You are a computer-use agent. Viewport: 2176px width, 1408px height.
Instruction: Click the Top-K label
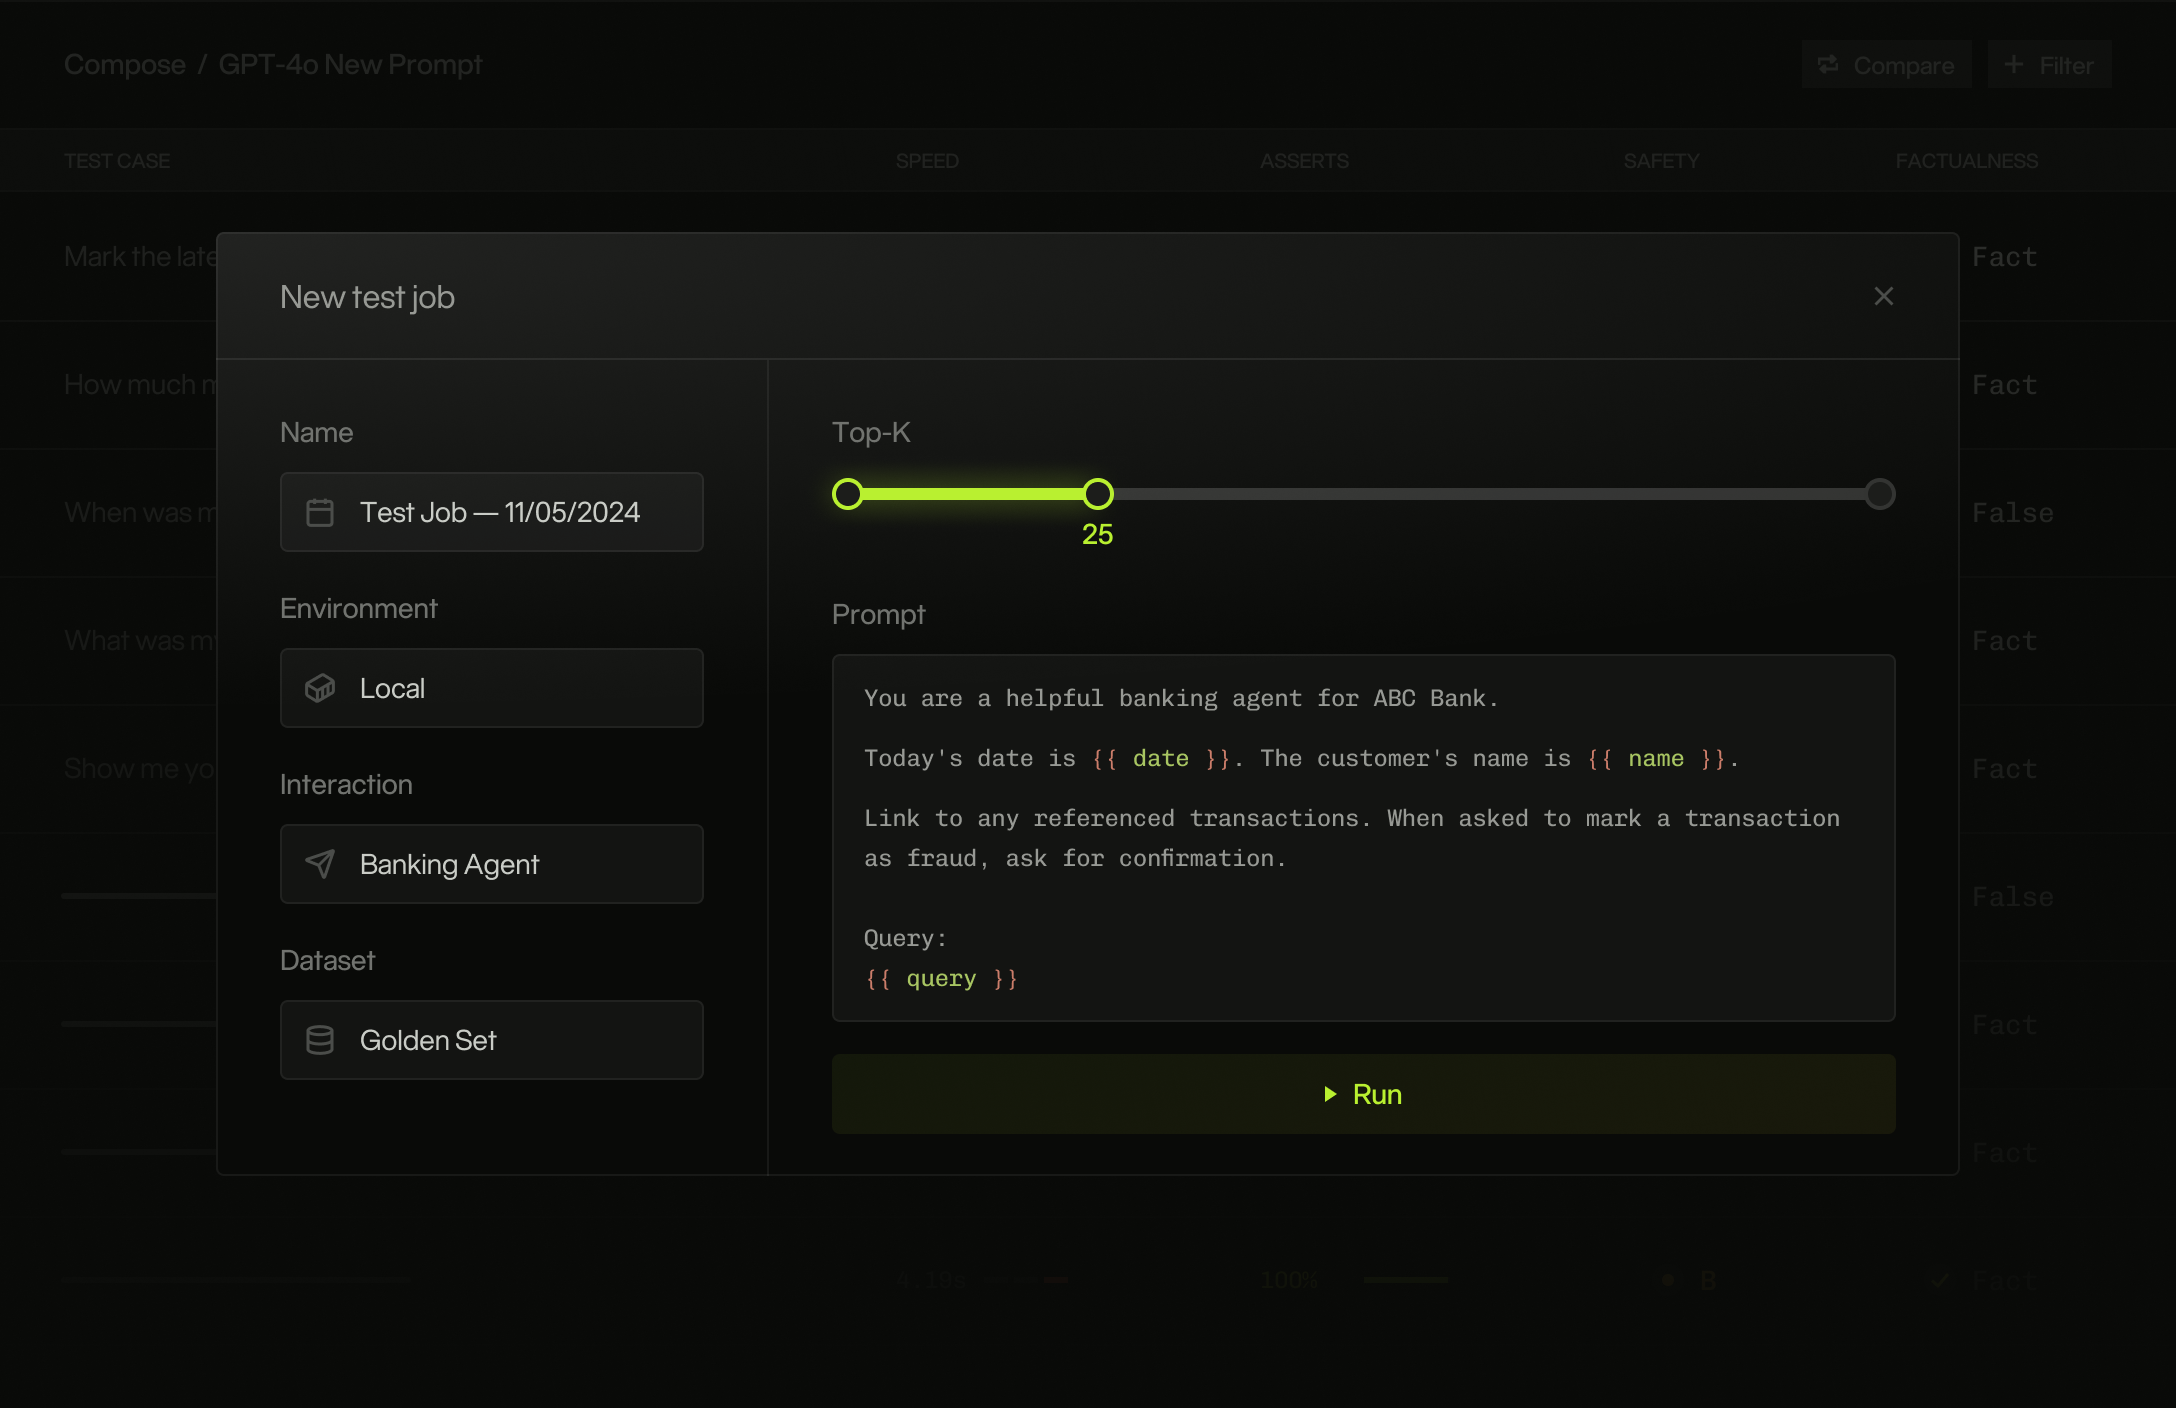(871, 432)
